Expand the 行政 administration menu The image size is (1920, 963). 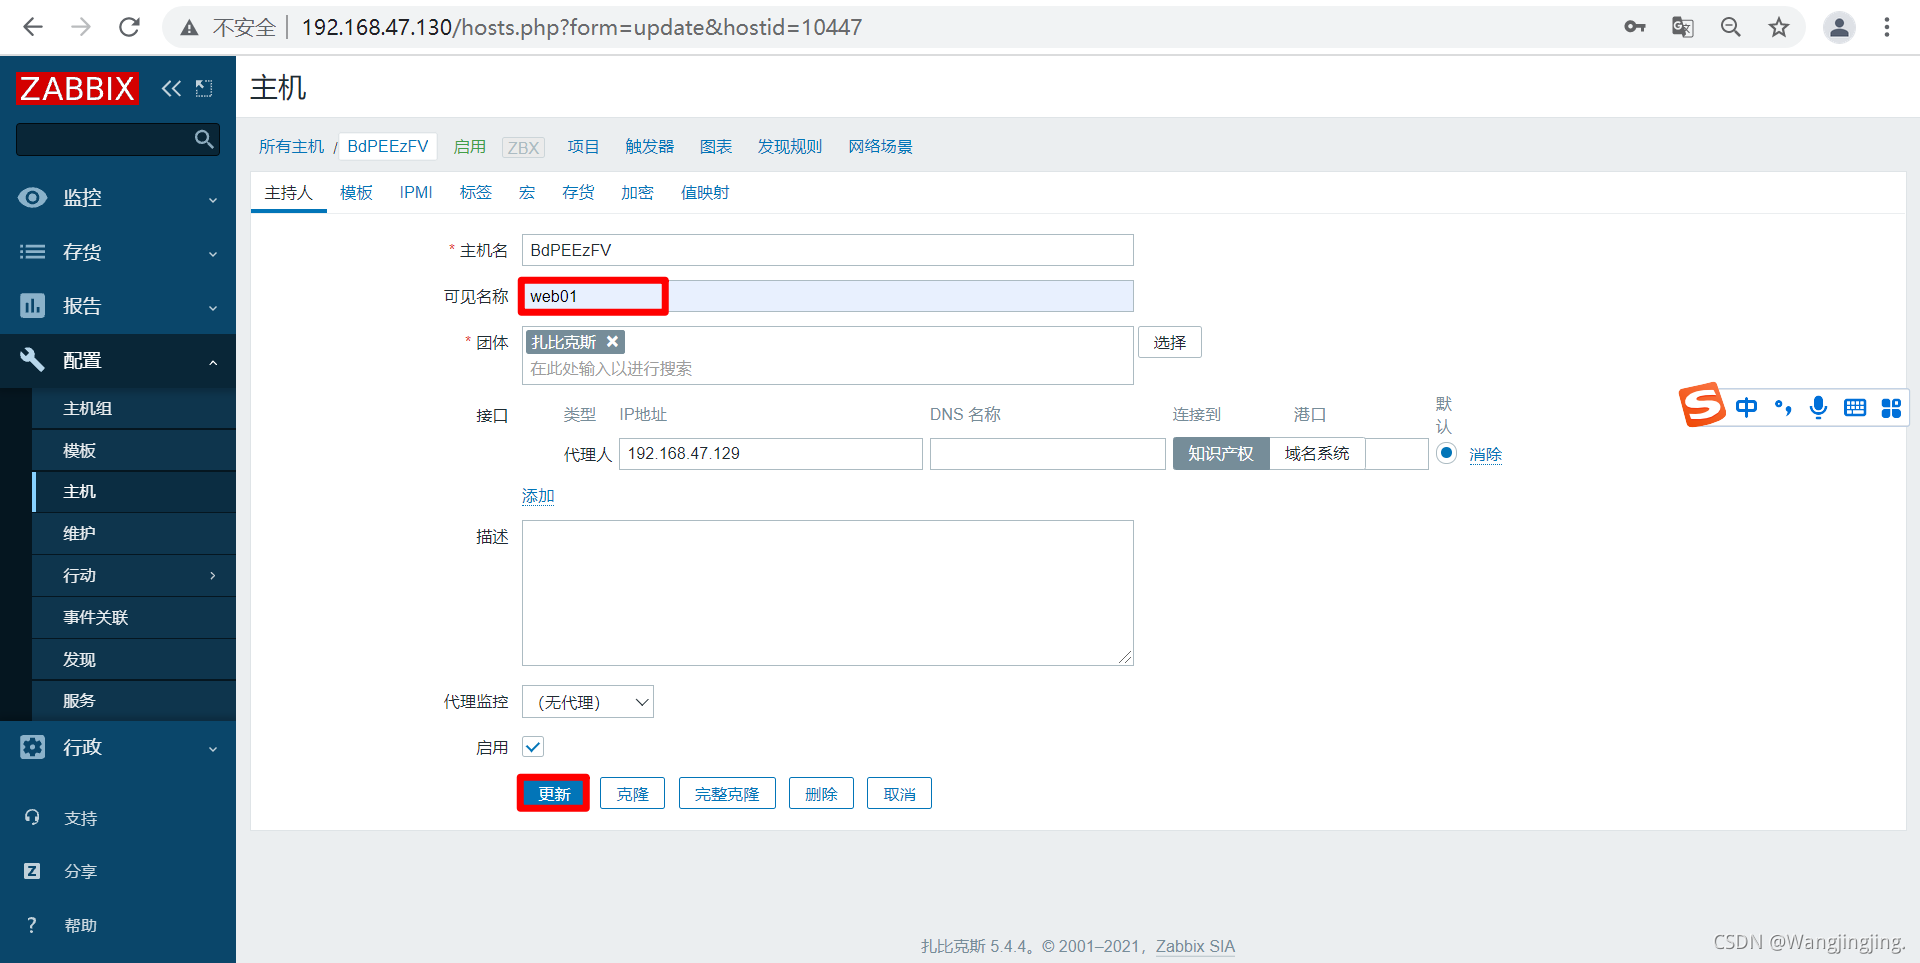click(118, 747)
